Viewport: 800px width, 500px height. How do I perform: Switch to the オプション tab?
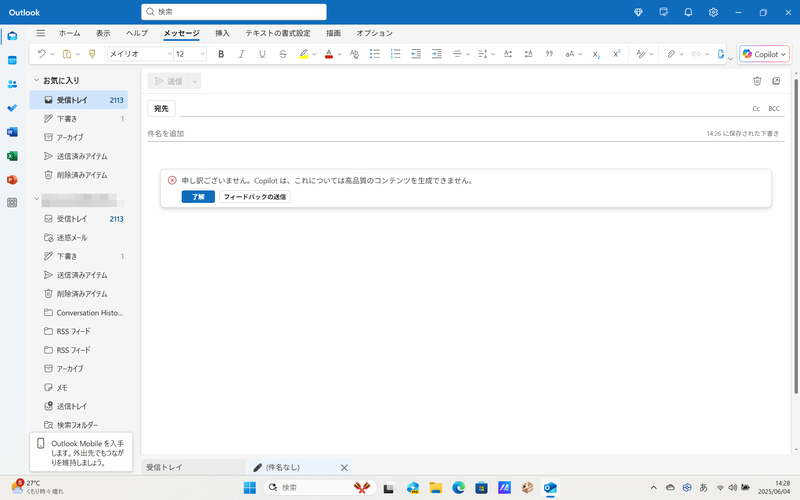click(x=374, y=33)
